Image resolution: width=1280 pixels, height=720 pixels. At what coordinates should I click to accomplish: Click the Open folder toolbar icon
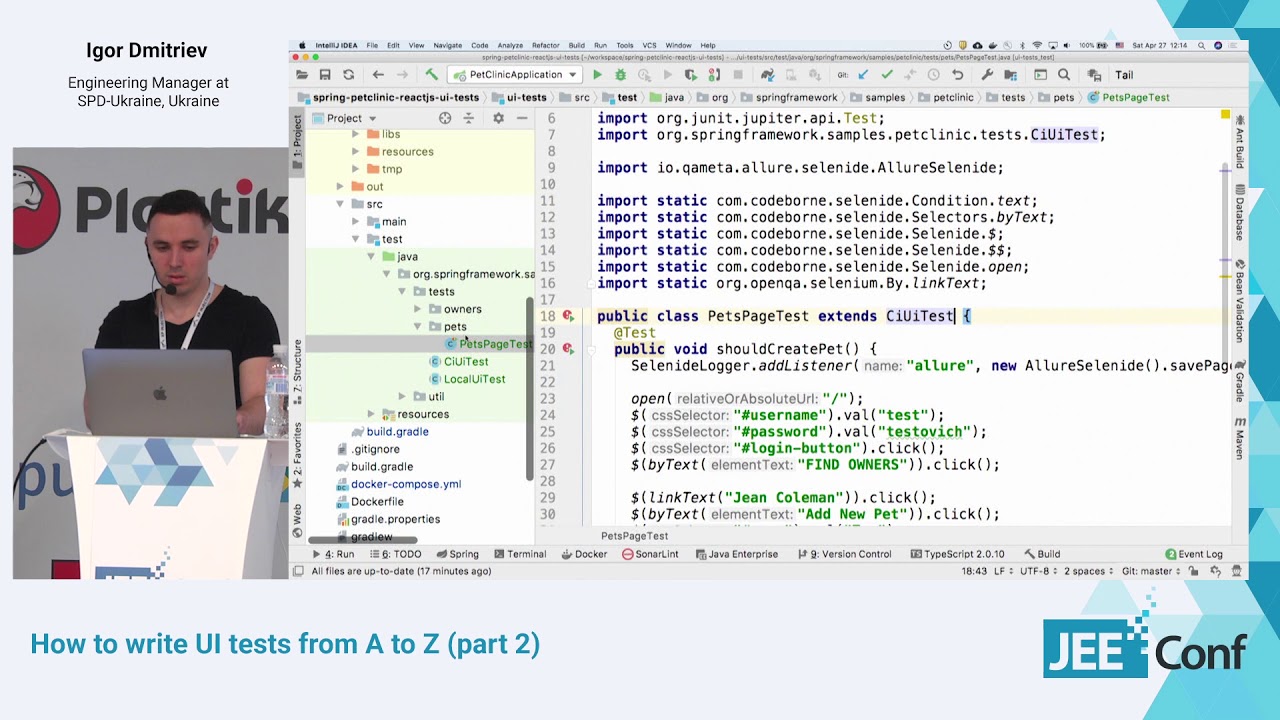click(x=302, y=75)
